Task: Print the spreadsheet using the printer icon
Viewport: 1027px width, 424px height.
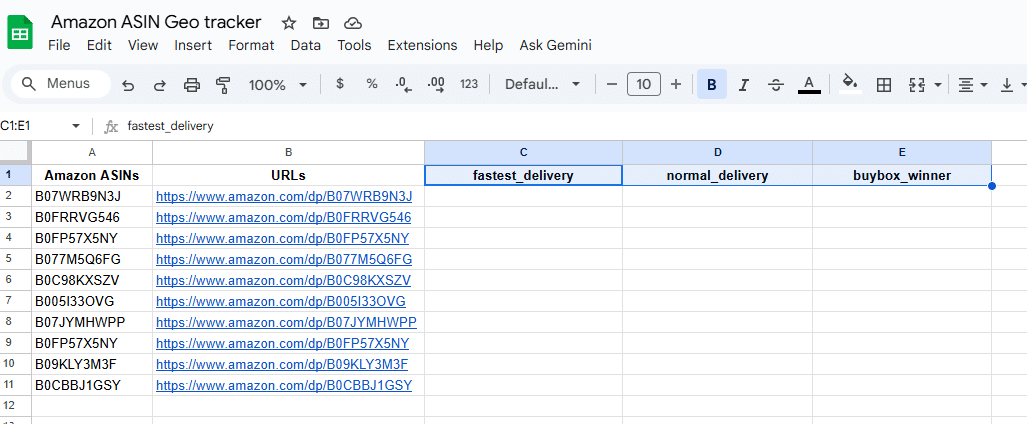Action: pyautogui.click(x=192, y=85)
